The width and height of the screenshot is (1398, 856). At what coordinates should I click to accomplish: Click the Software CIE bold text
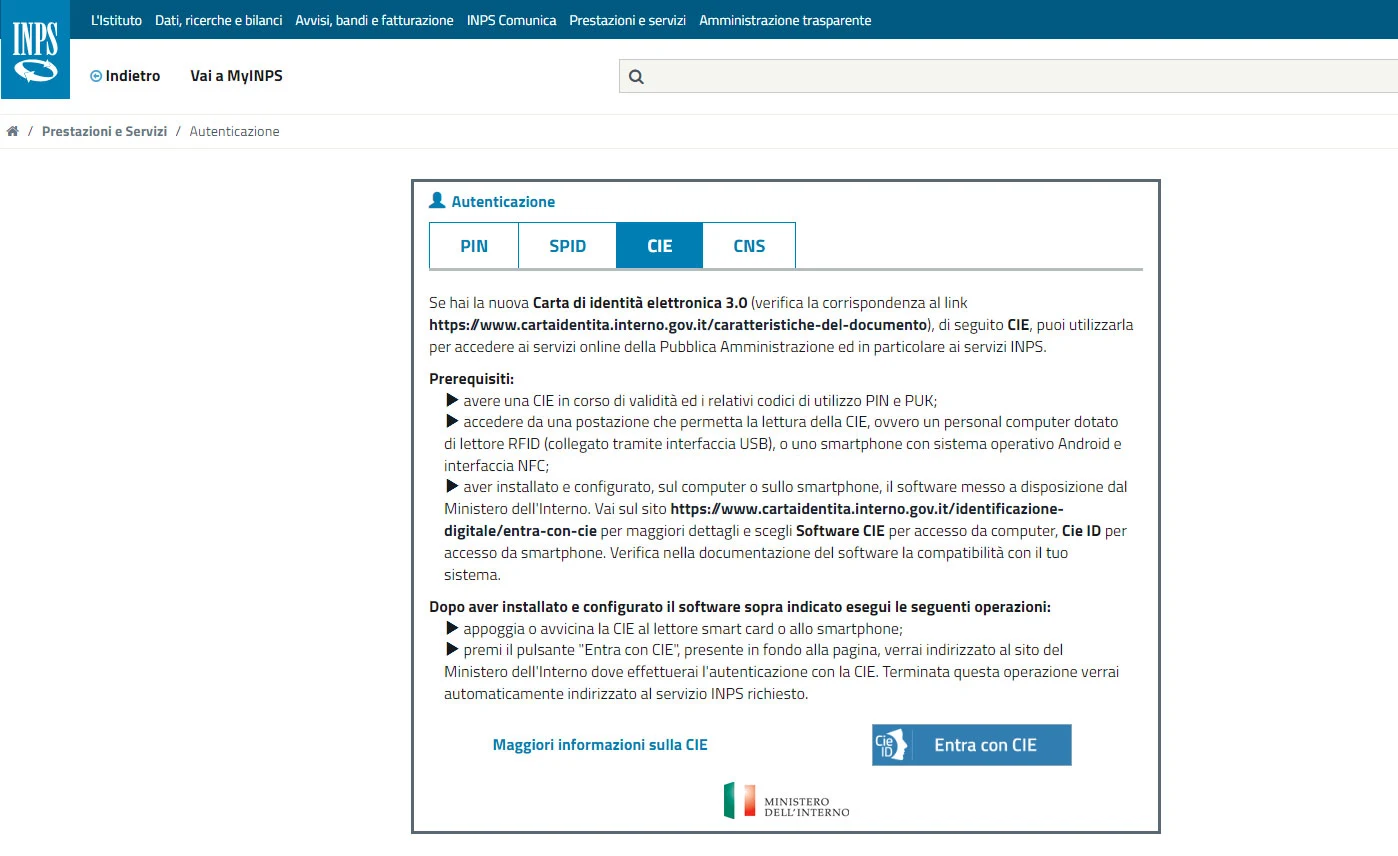click(x=839, y=530)
